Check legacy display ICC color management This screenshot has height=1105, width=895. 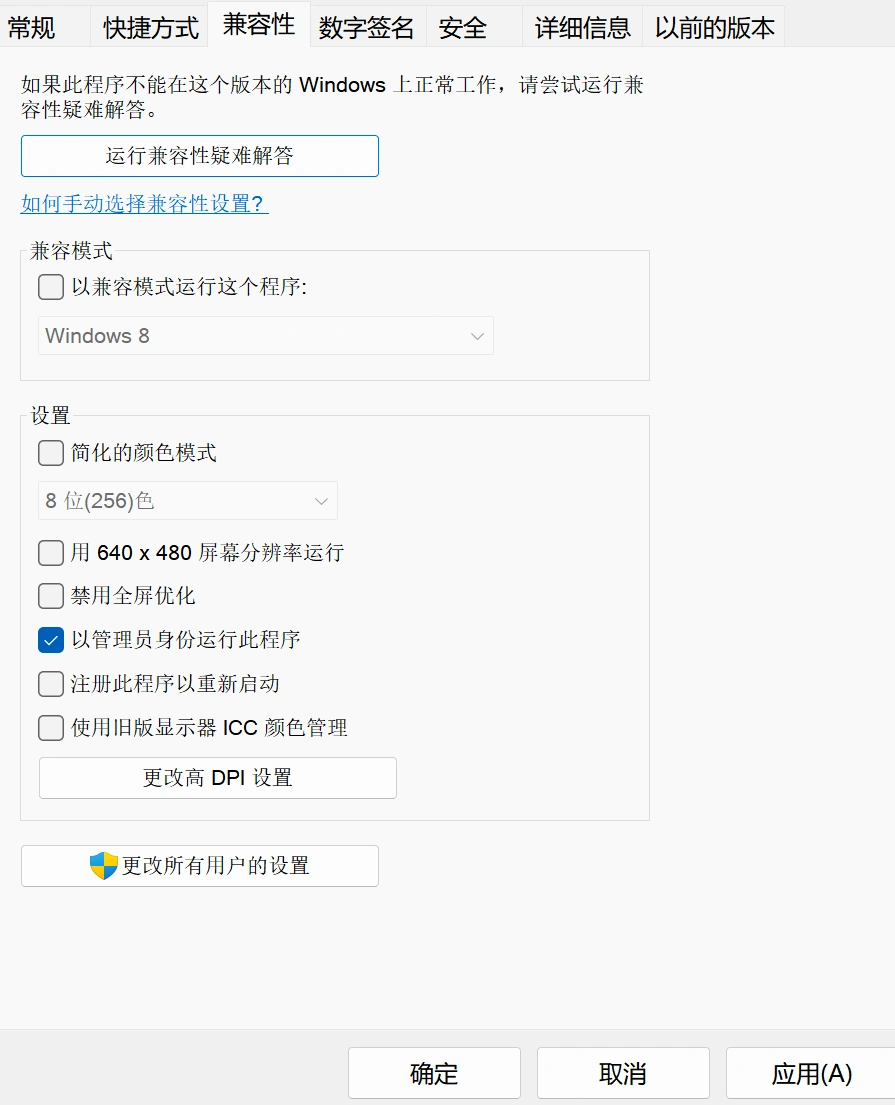click(50, 728)
